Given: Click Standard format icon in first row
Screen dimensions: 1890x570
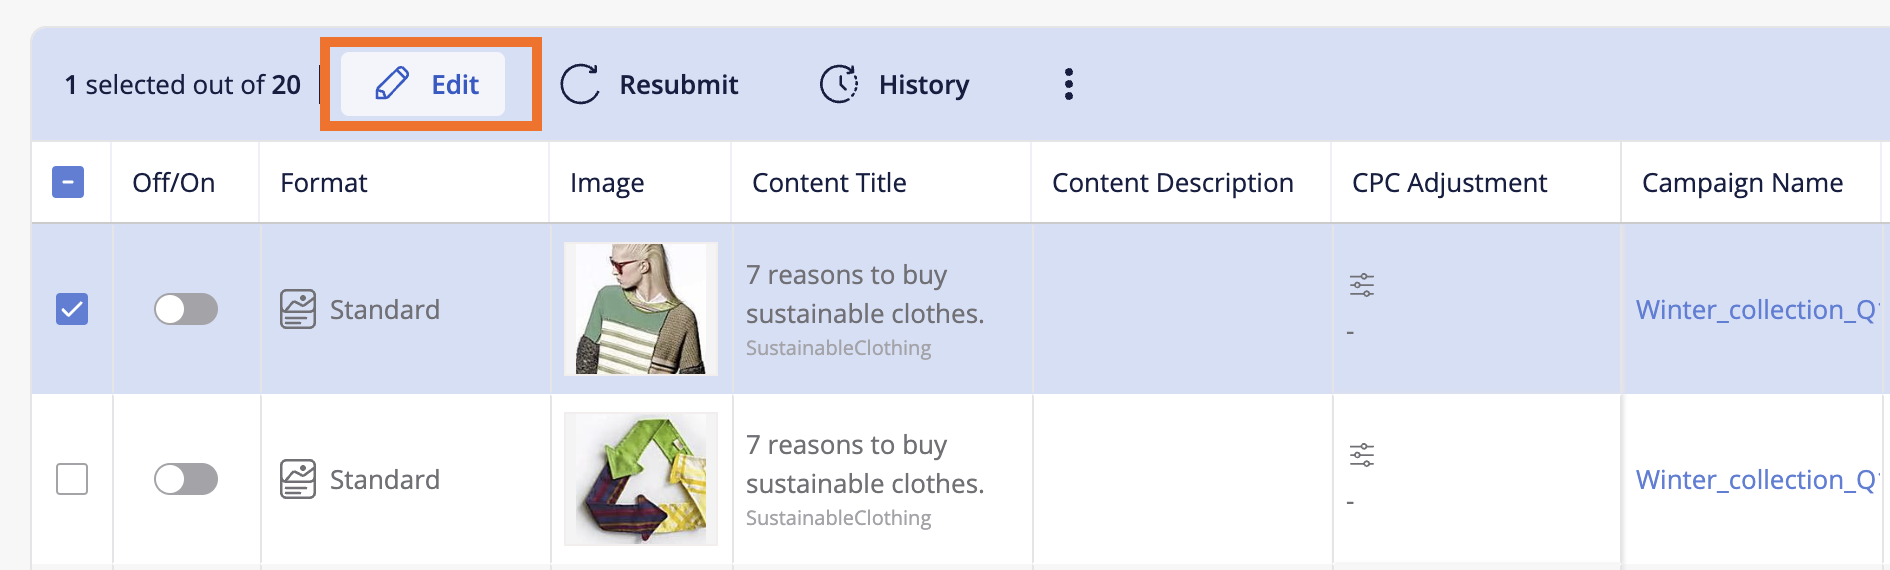Looking at the screenshot, I should point(298,309).
